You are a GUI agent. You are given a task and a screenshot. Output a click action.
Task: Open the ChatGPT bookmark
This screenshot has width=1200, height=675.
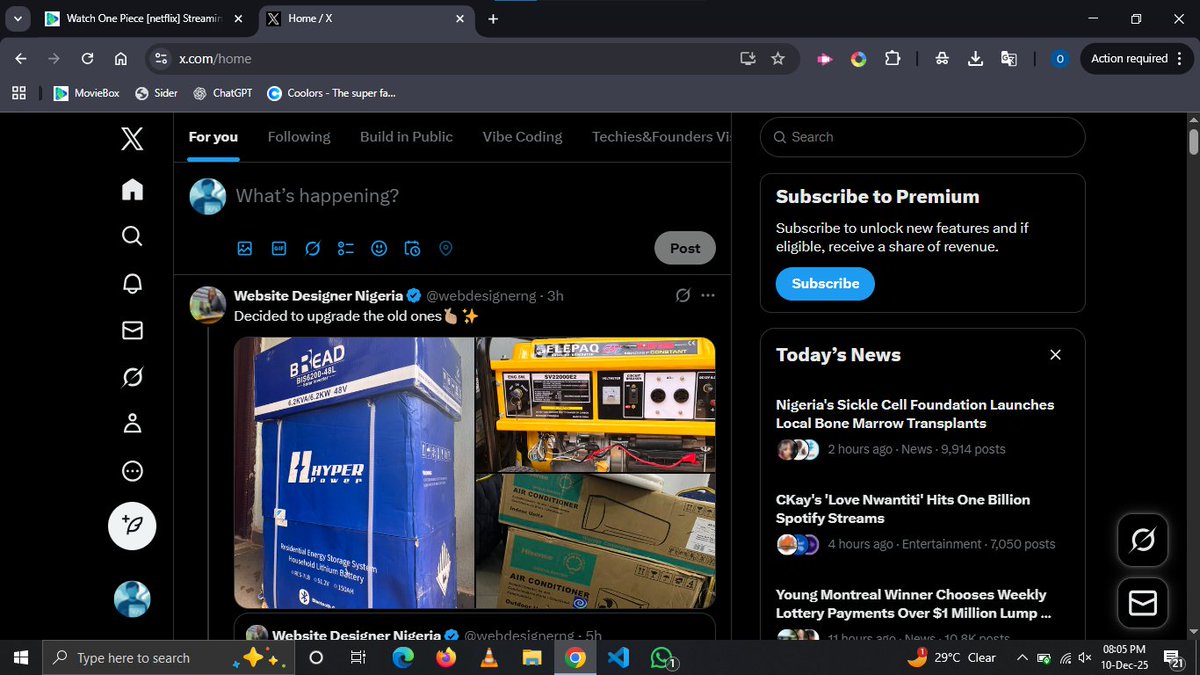(221, 93)
